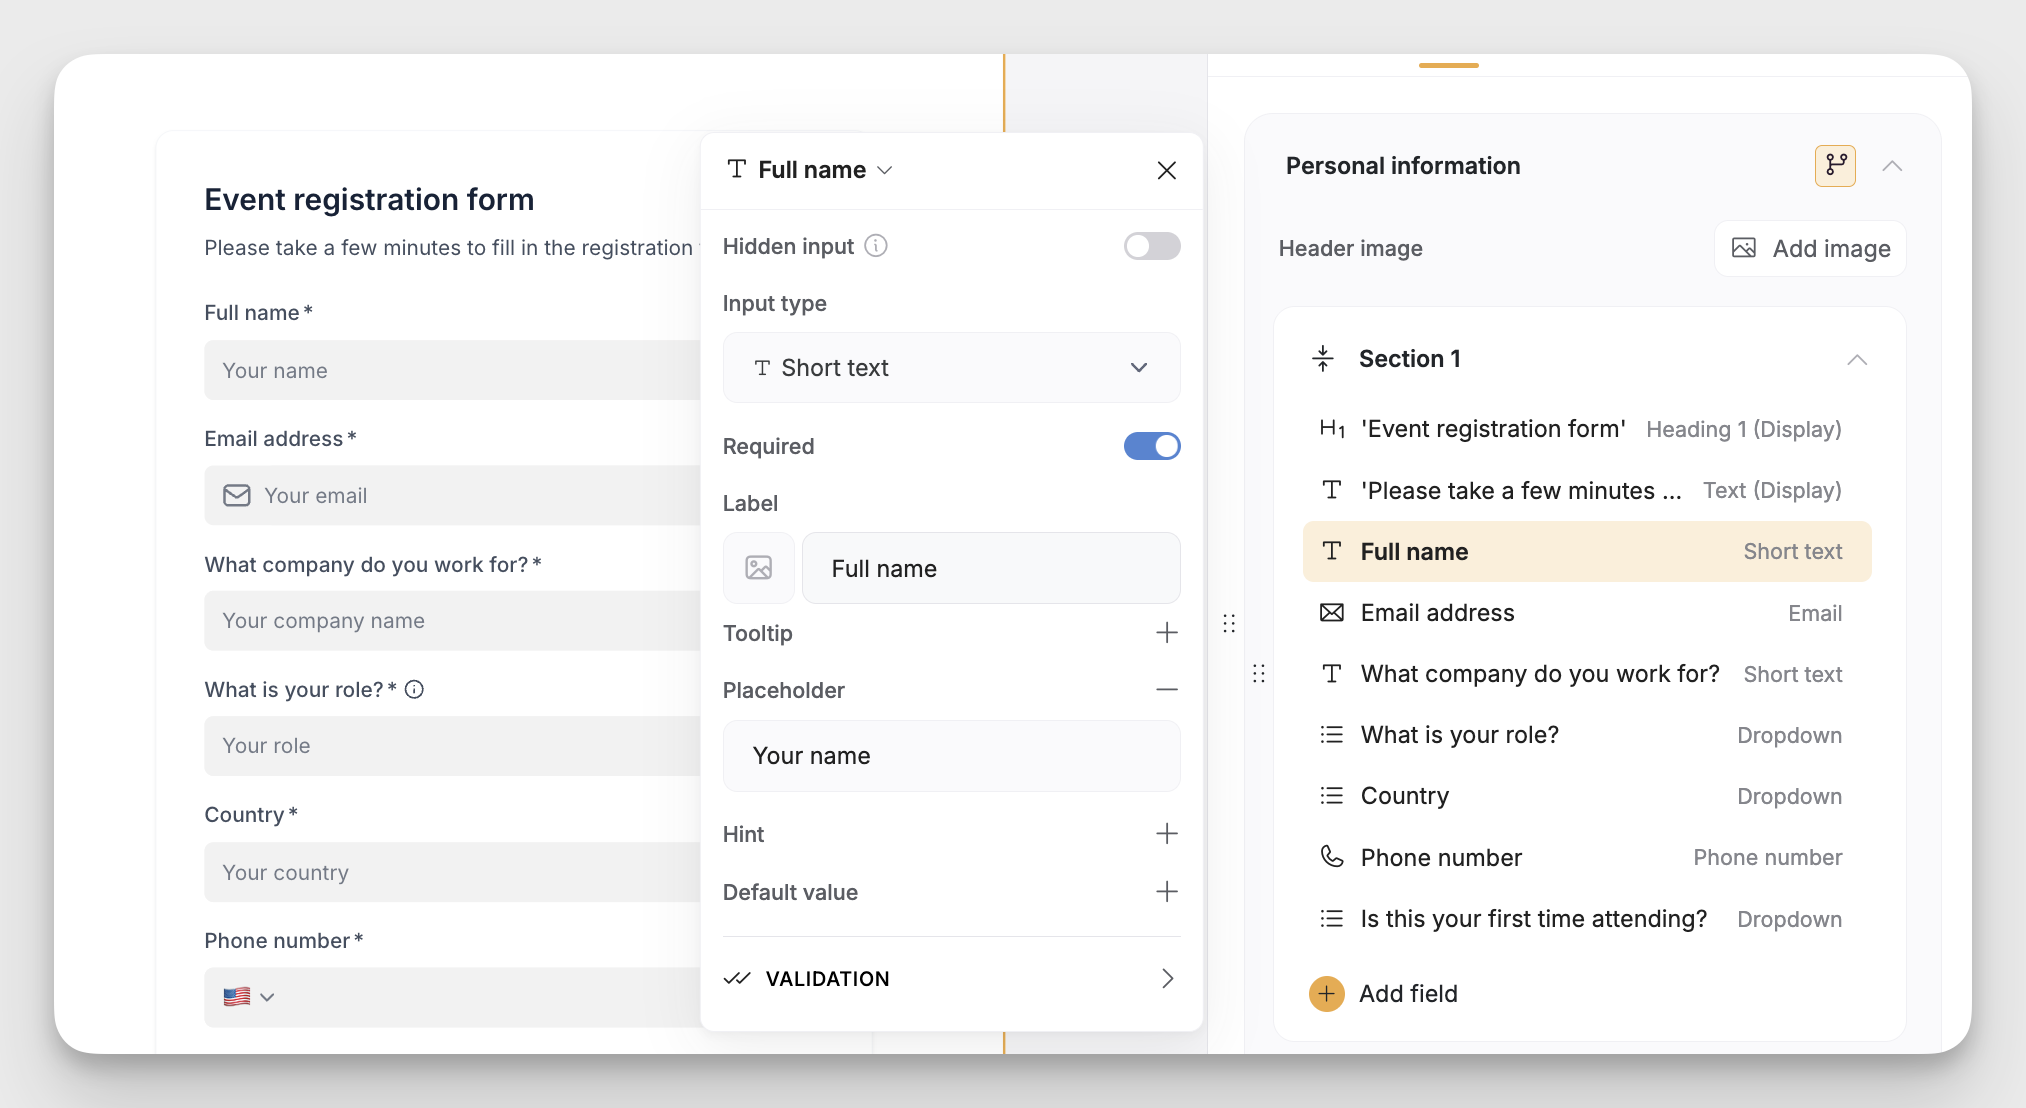Click the H1 heading icon

pyautogui.click(x=1332, y=429)
